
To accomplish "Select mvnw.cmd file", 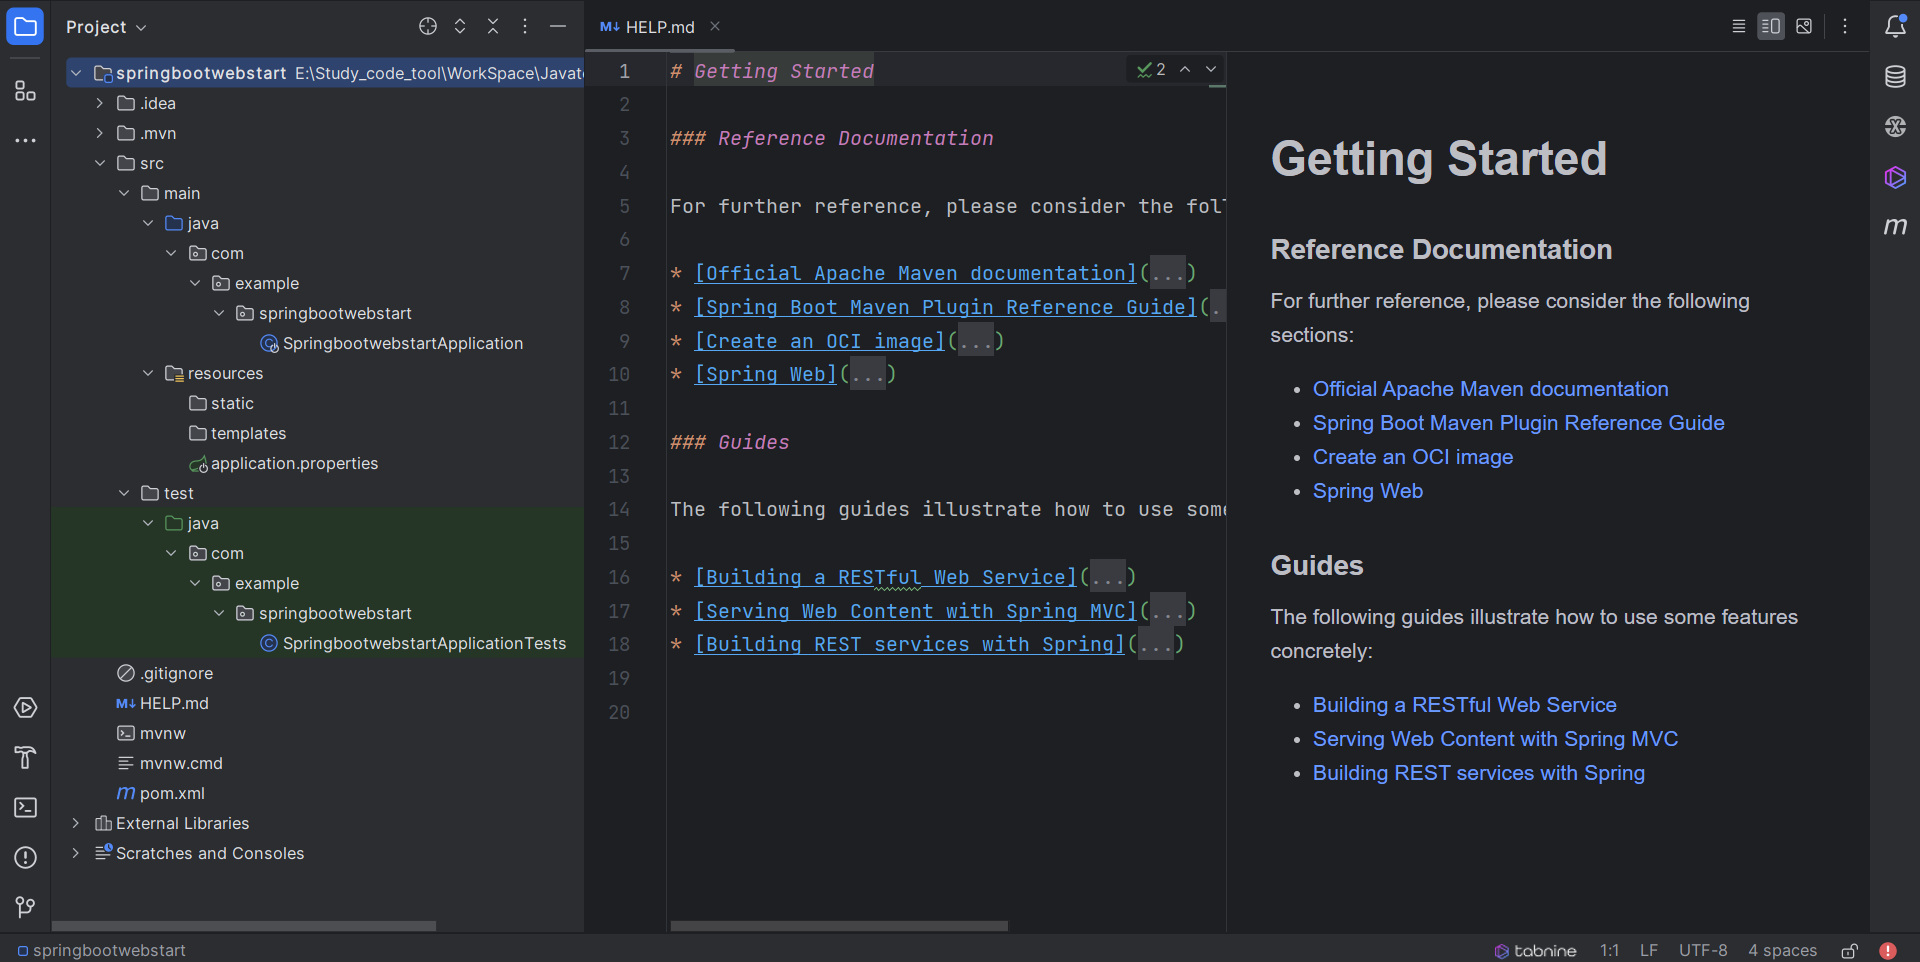I will [169, 763].
